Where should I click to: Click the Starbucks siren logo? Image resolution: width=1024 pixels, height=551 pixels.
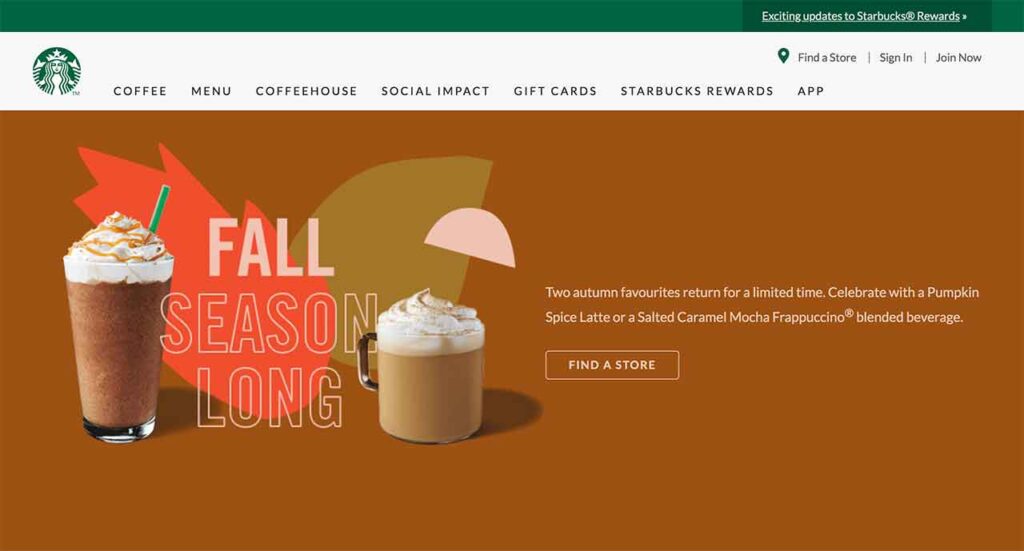pyautogui.click(x=57, y=71)
